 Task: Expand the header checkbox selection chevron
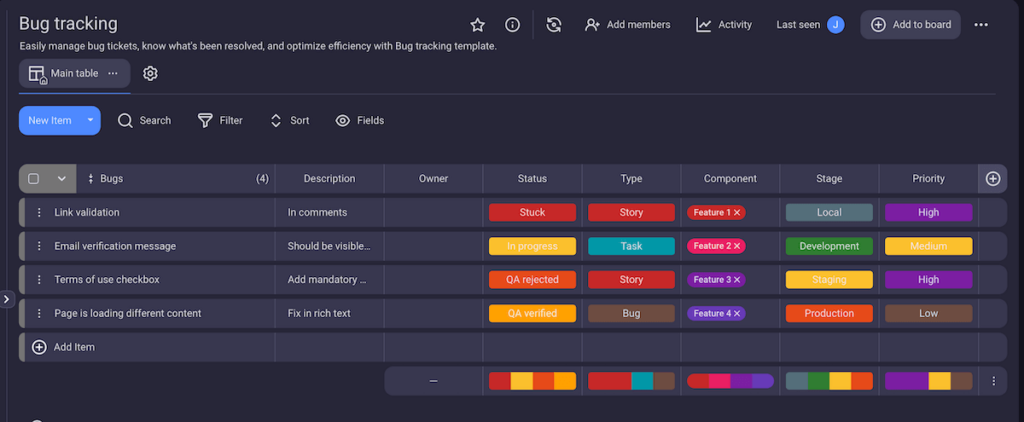(61, 179)
